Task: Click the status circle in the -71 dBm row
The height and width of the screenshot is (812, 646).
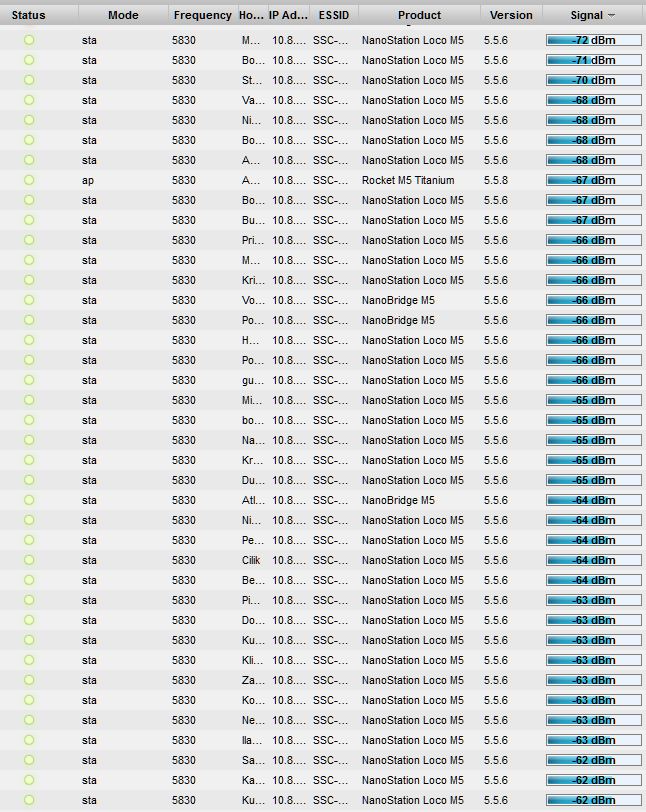Action: [x=29, y=60]
